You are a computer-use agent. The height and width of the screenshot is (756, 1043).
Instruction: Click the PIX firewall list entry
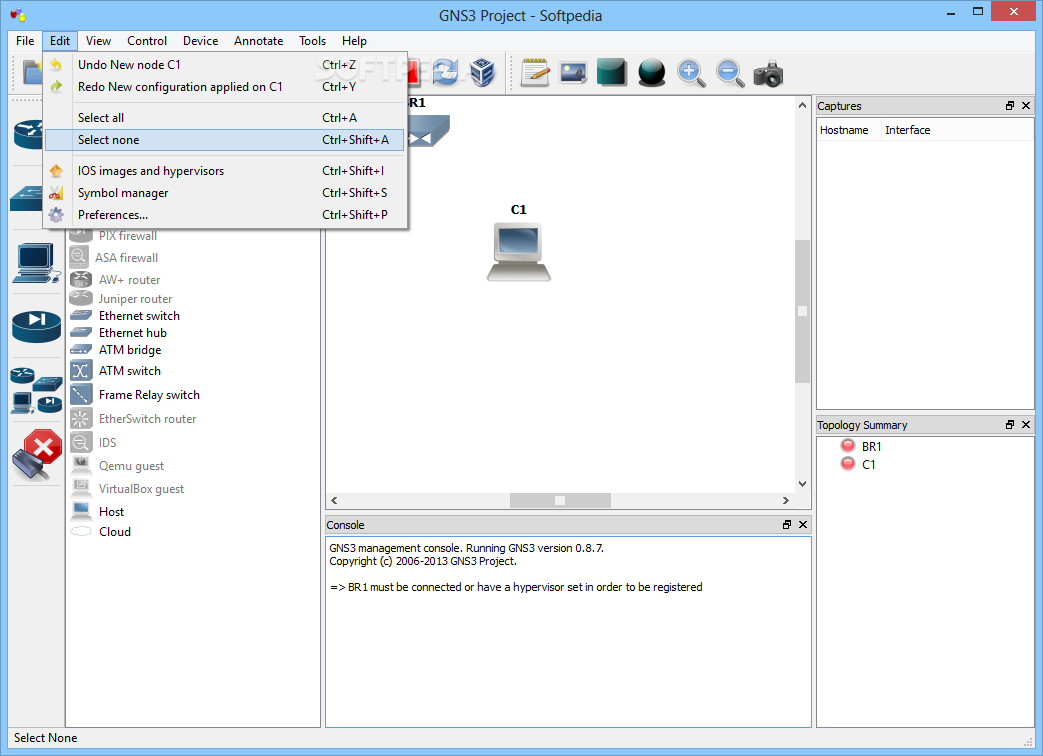coord(127,235)
